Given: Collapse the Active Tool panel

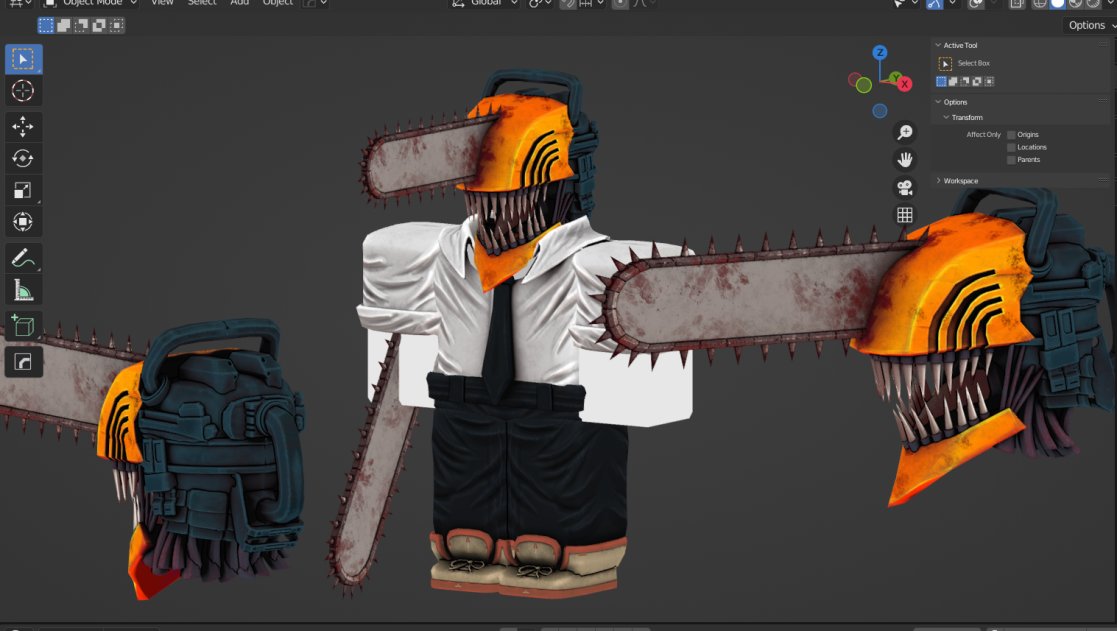Looking at the screenshot, I should (x=938, y=45).
